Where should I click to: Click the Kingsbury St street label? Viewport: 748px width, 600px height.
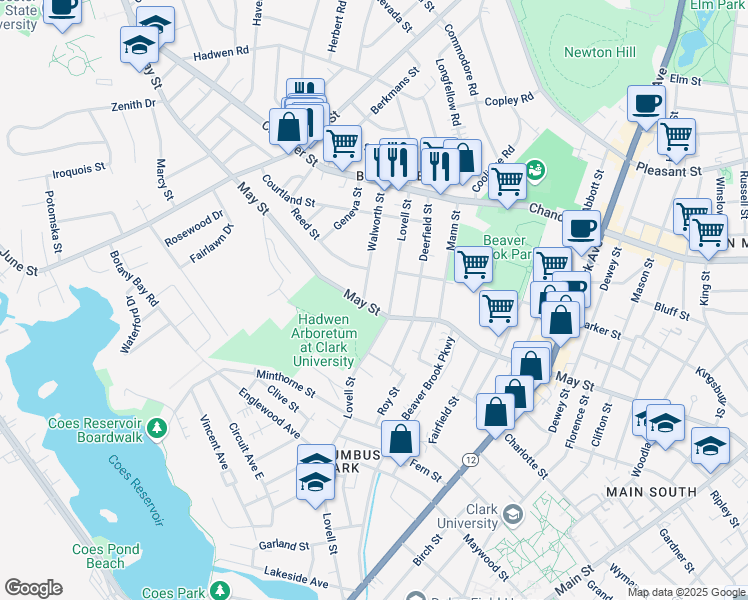[x=710, y=392]
